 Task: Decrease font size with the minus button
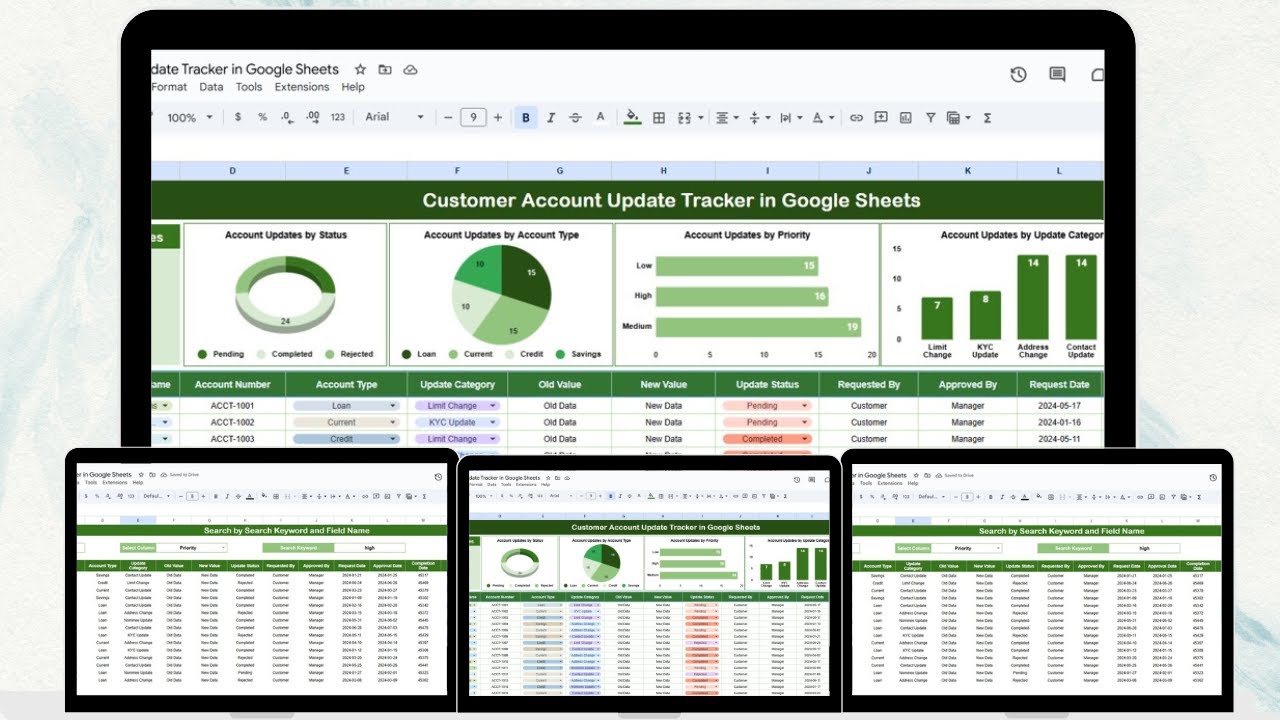click(448, 117)
